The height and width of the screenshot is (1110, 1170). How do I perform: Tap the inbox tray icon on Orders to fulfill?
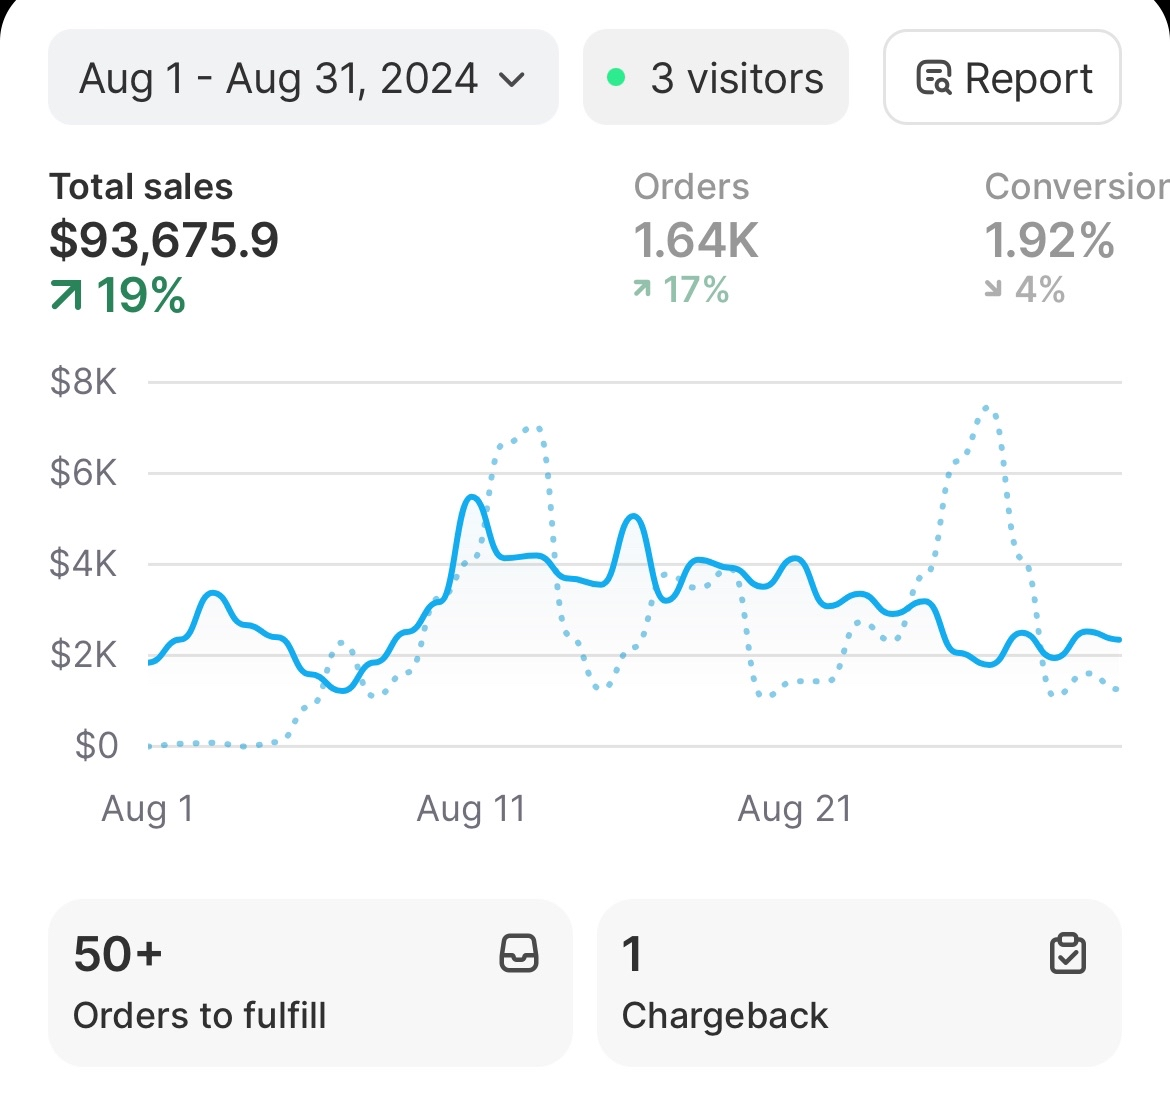pyautogui.click(x=519, y=953)
